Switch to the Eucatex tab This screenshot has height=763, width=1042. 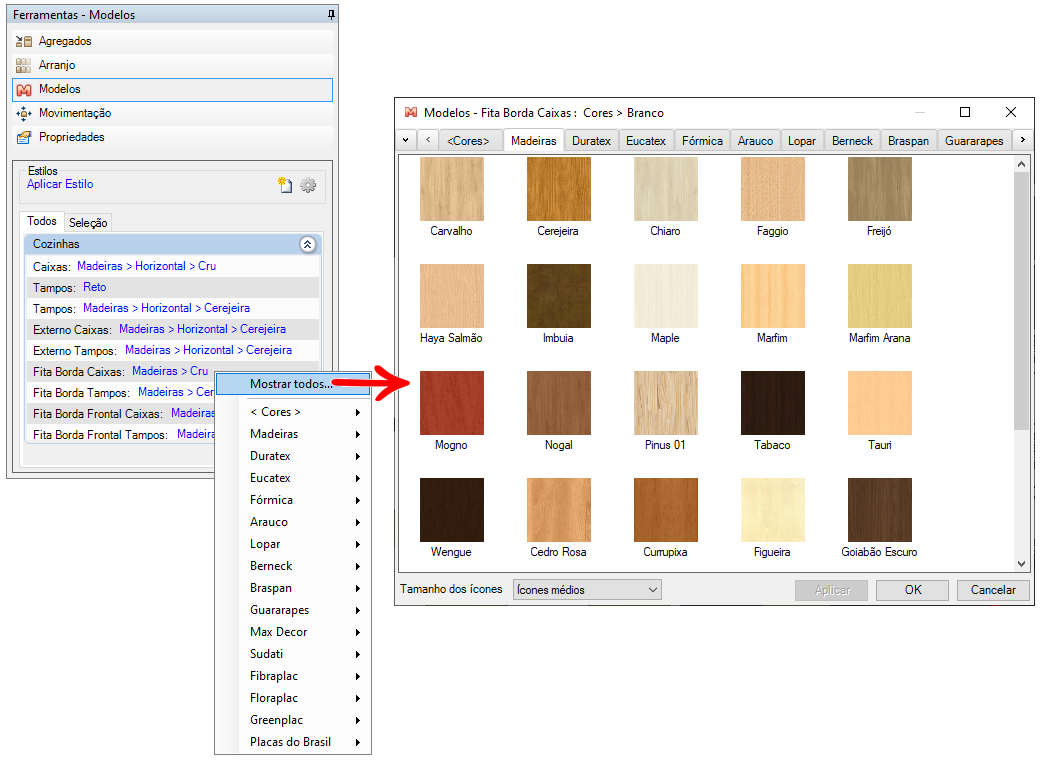click(646, 141)
